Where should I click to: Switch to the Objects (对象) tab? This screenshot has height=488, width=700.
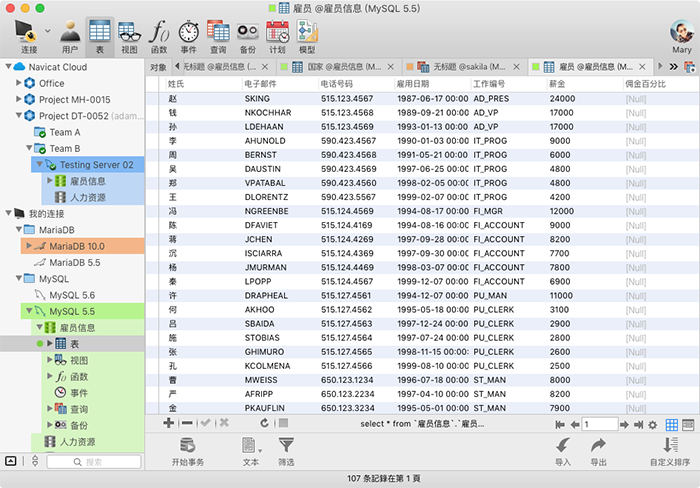(158, 67)
